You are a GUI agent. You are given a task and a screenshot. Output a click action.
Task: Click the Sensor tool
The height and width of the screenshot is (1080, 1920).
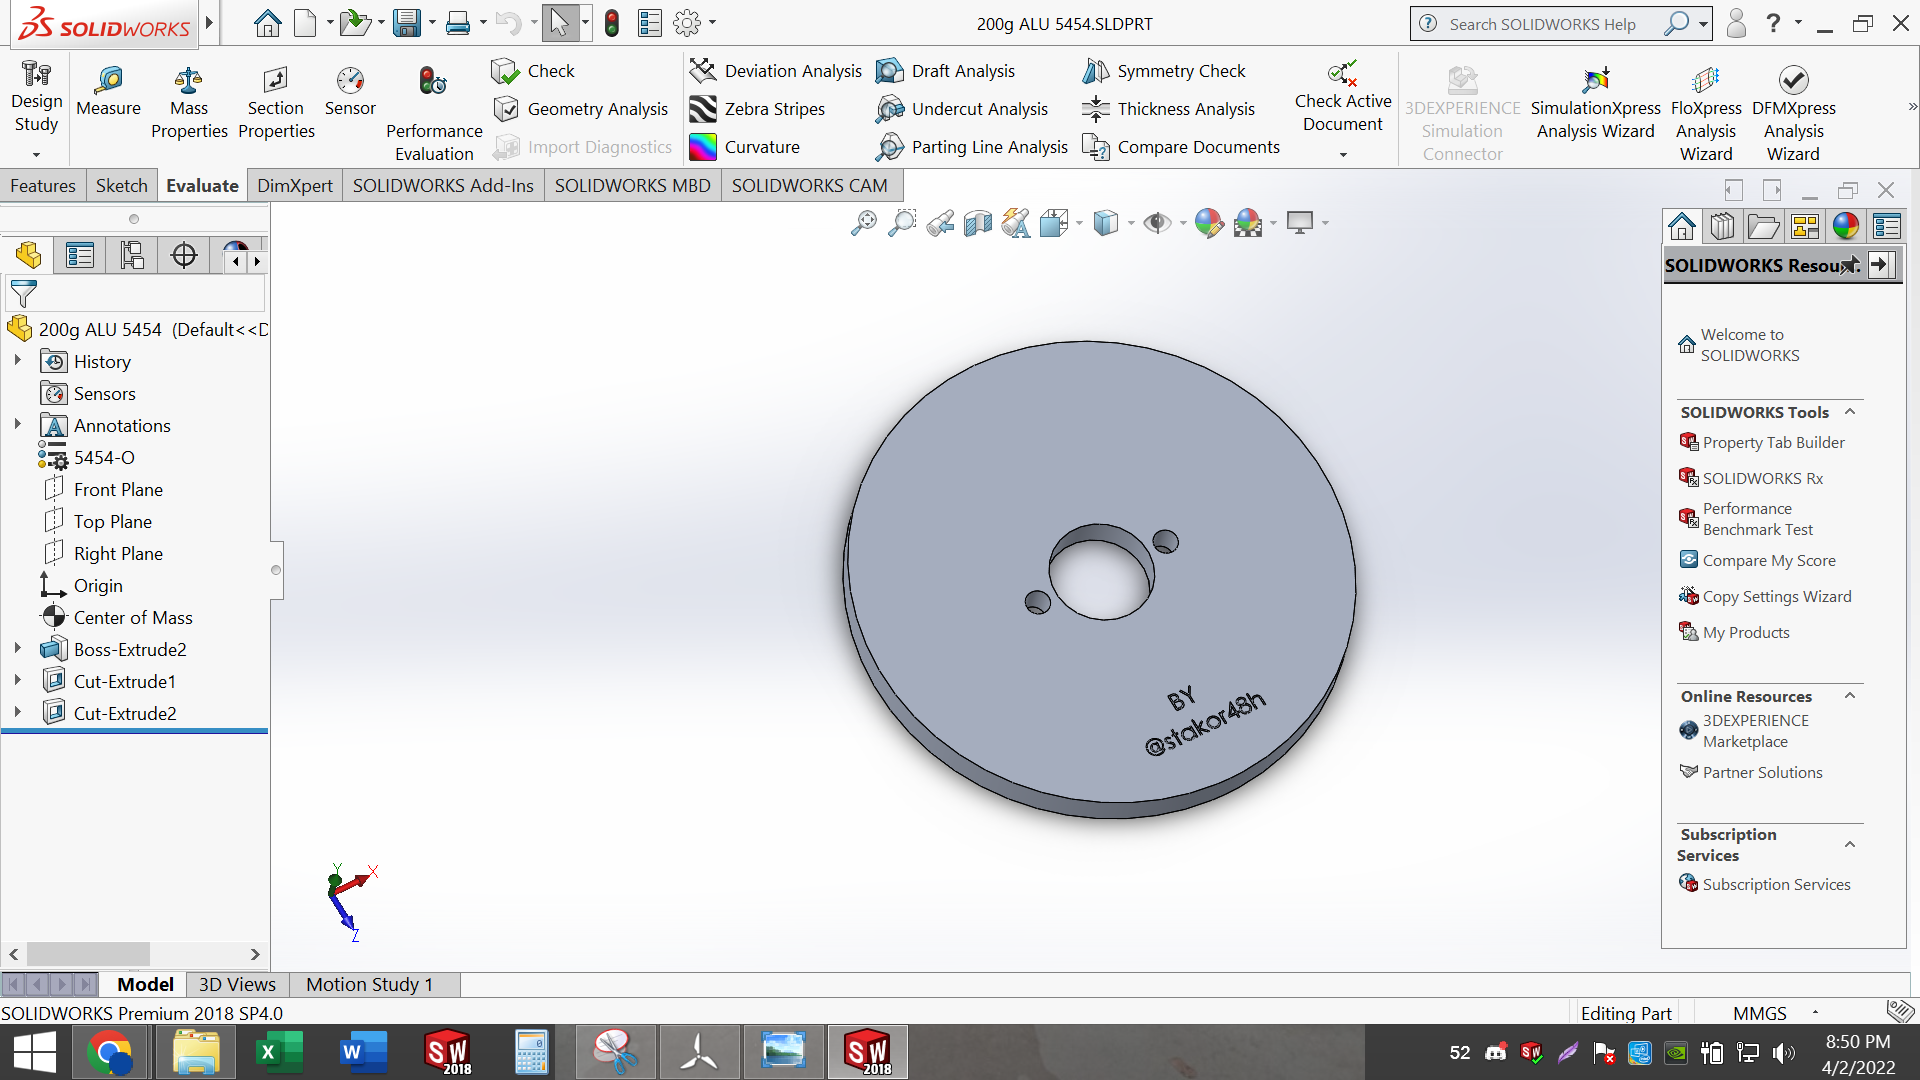[x=350, y=92]
